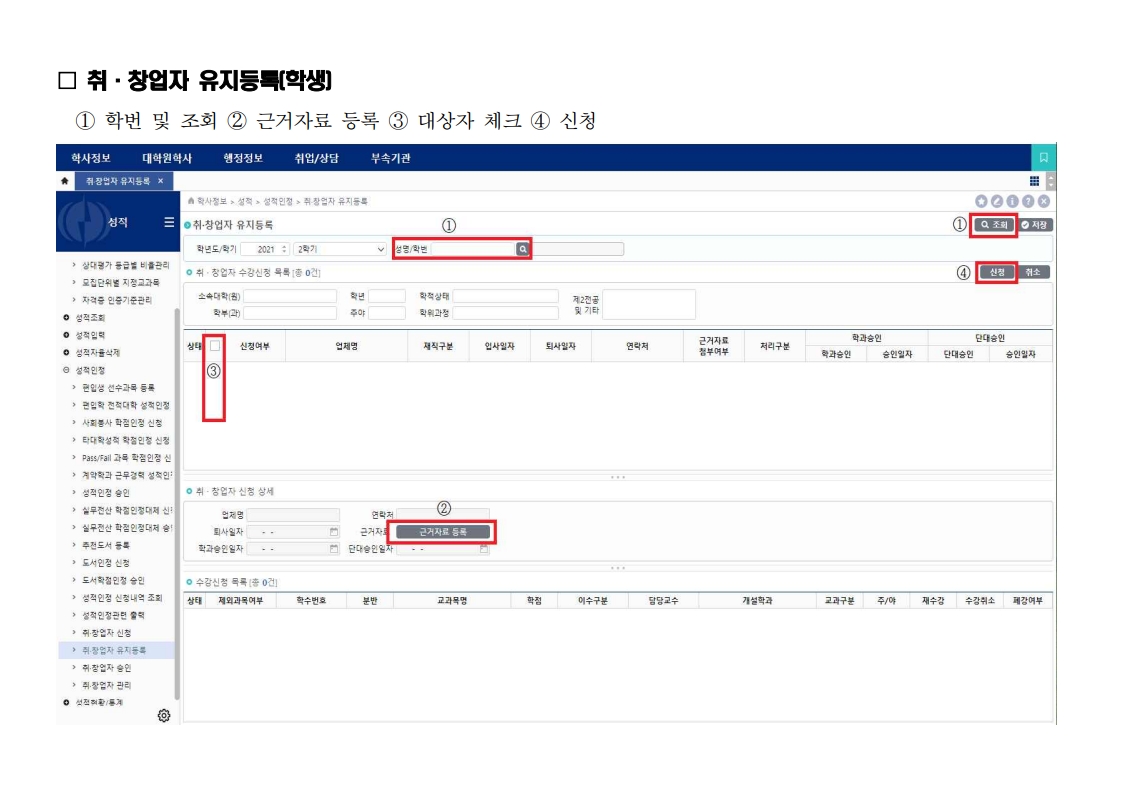Open the 취업/상담 top menu

pos(316,158)
